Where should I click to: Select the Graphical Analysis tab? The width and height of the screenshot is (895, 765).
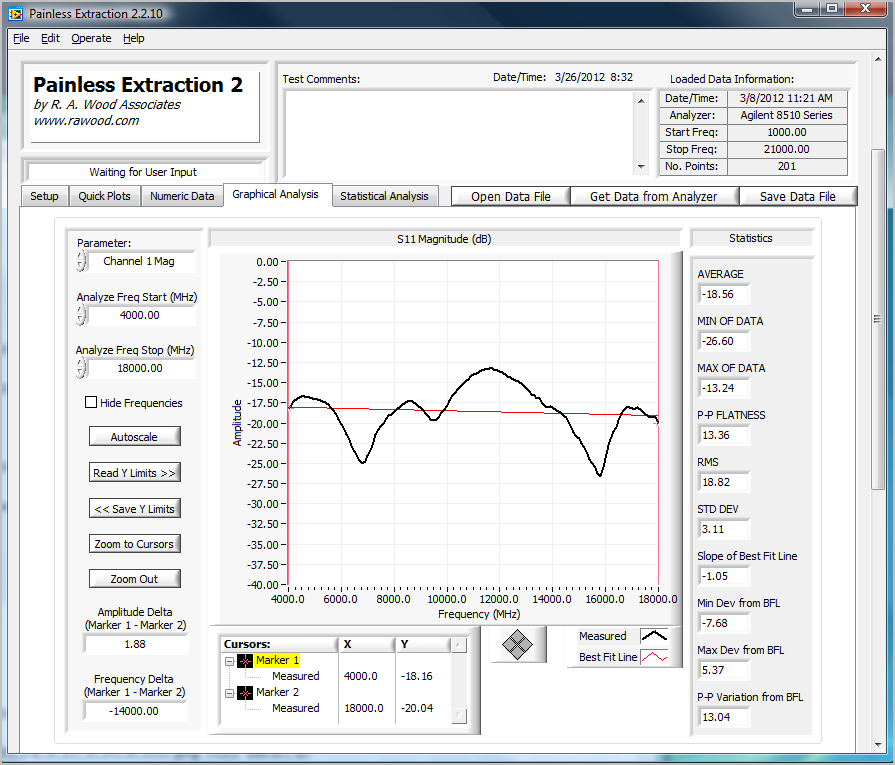(276, 194)
